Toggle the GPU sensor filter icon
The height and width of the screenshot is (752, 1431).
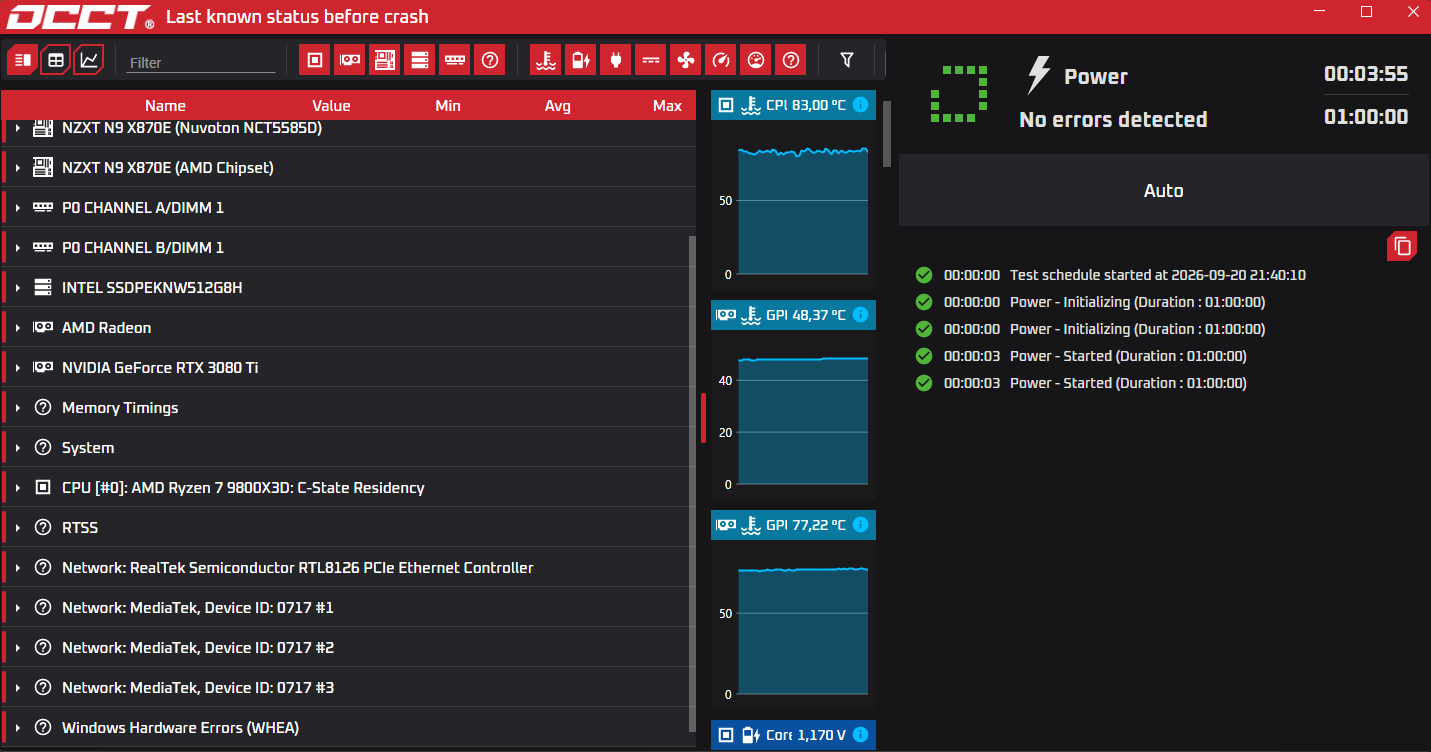[349, 60]
